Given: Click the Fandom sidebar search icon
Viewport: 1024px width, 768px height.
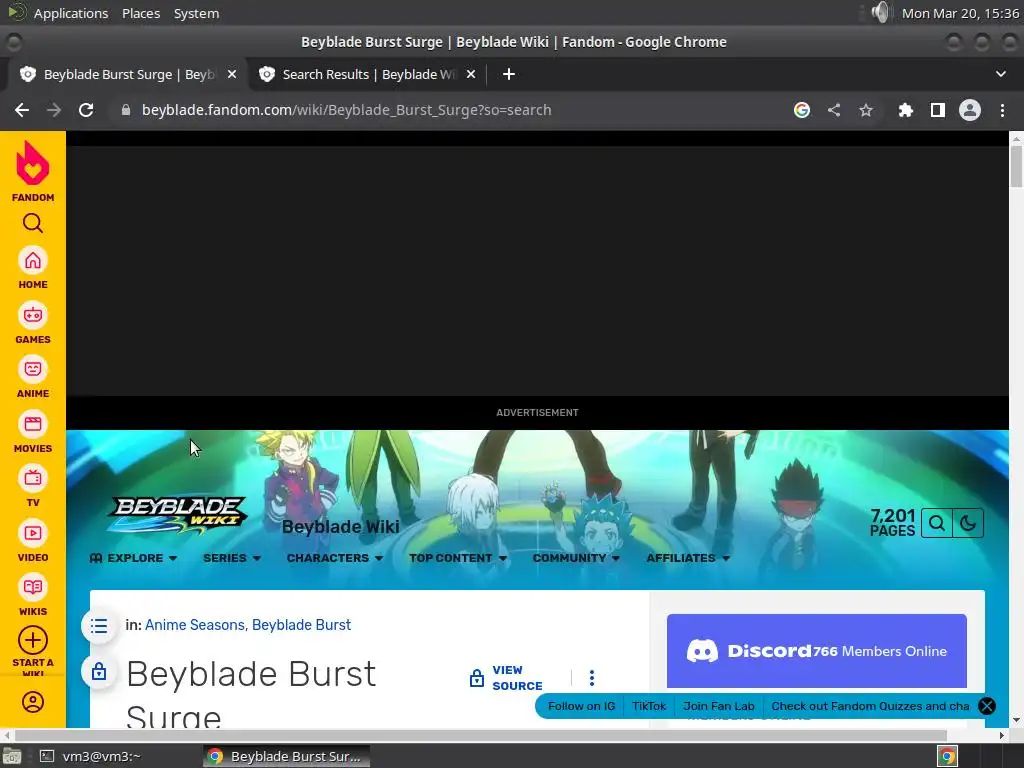Looking at the screenshot, I should click(x=33, y=223).
